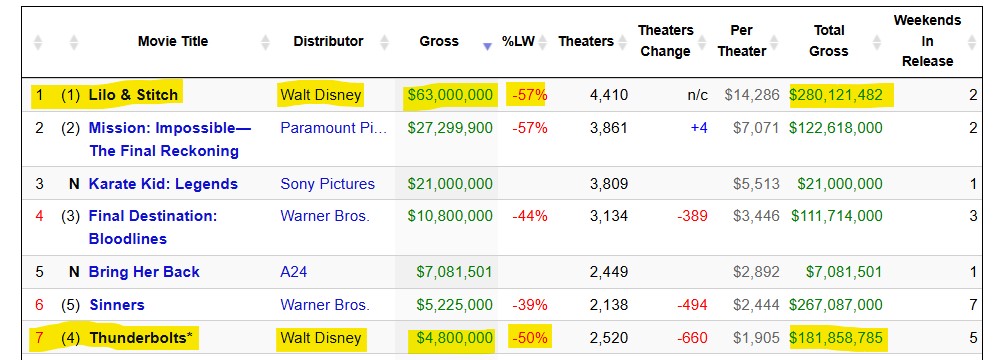Open the Sinners movie link

[x=117, y=305]
